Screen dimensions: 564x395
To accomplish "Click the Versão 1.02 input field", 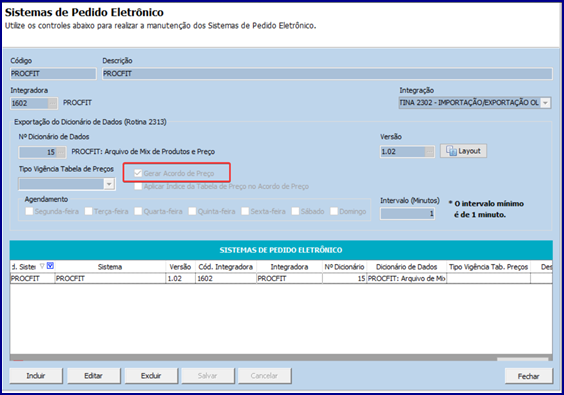I will pyautogui.click(x=403, y=152).
